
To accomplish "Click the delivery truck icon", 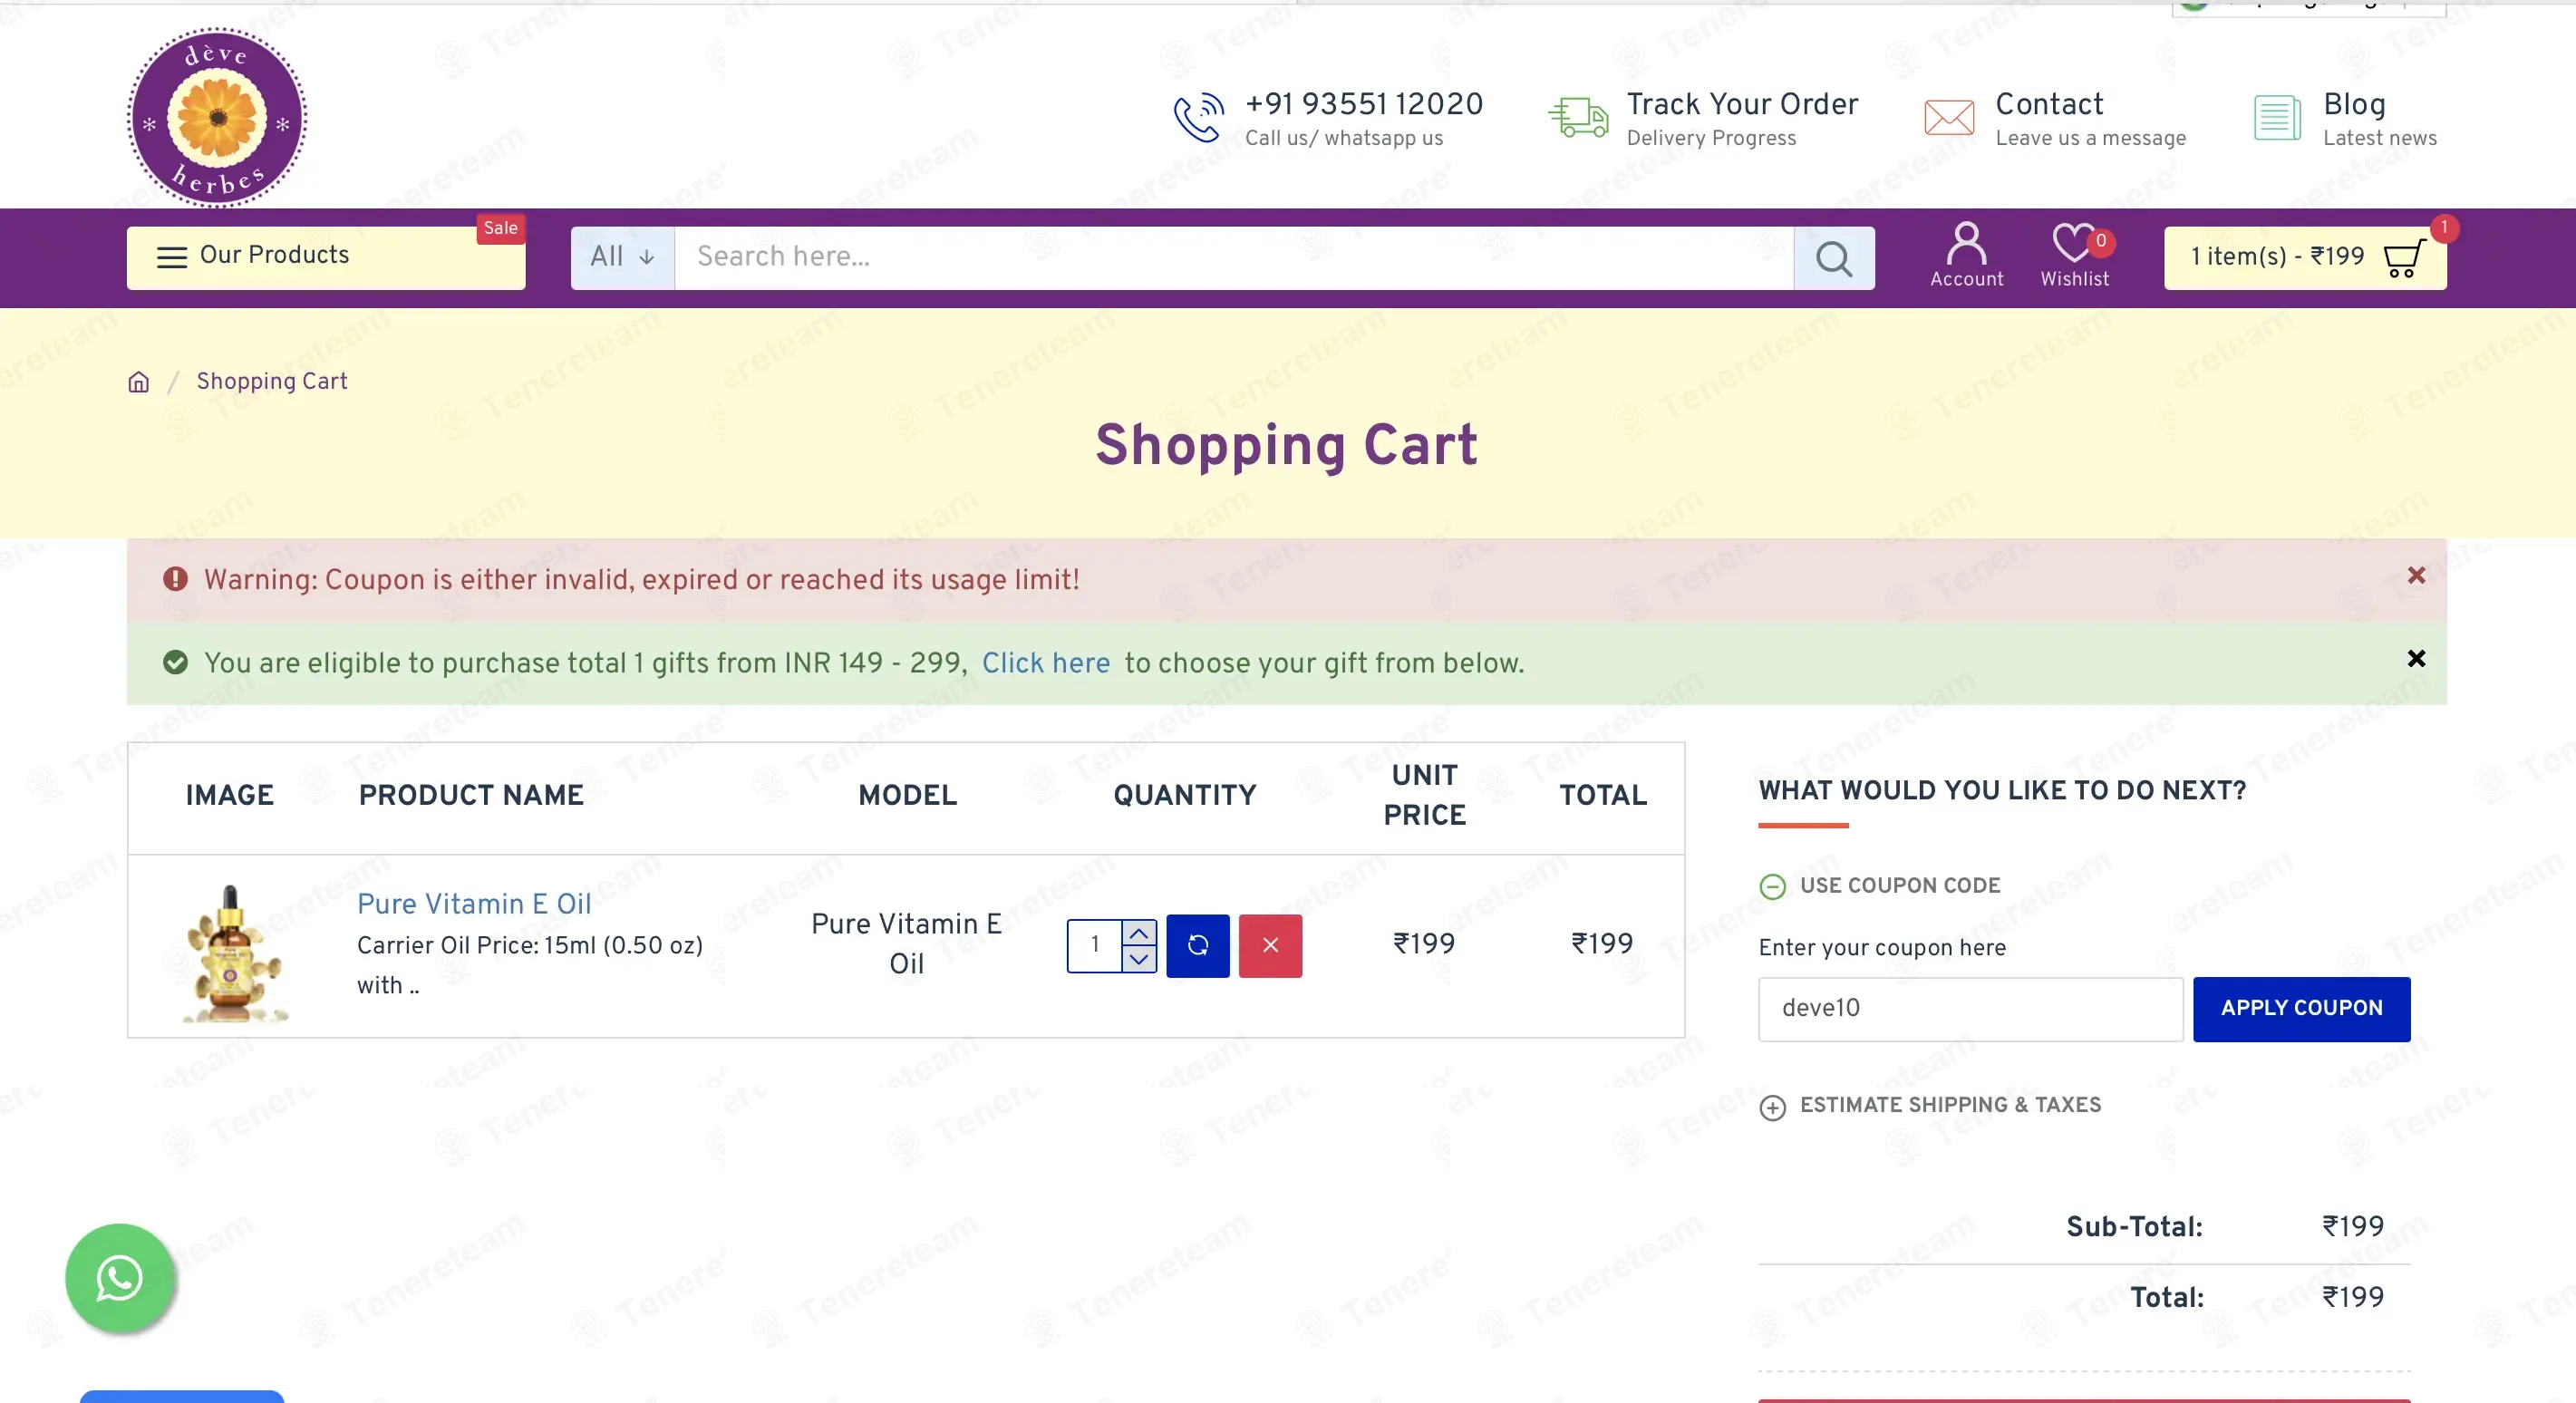I will (x=1578, y=117).
